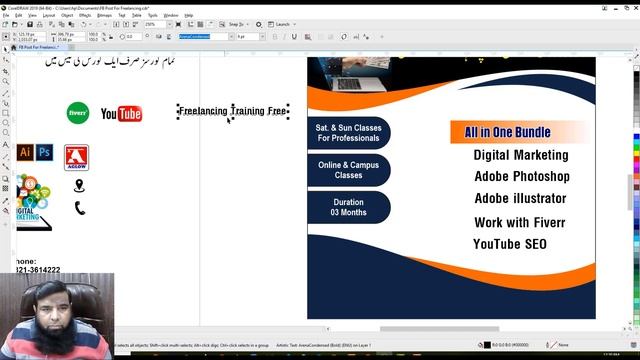Select the Rectangle tool in the toolbox
The height and width of the screenshot is (360, 640).
pos(5,113)
